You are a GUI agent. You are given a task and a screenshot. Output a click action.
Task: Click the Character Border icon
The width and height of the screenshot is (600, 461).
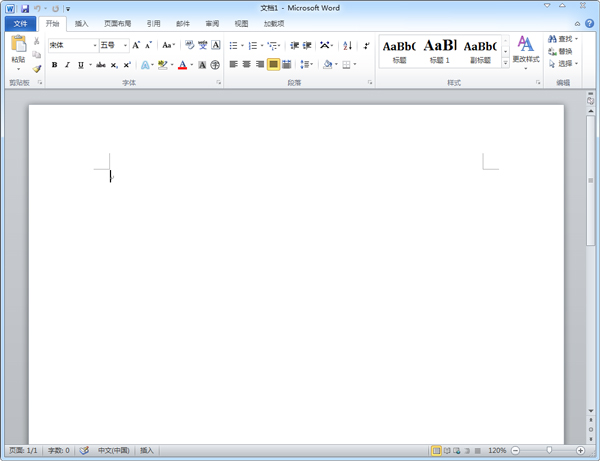click(x=216, y=45)
